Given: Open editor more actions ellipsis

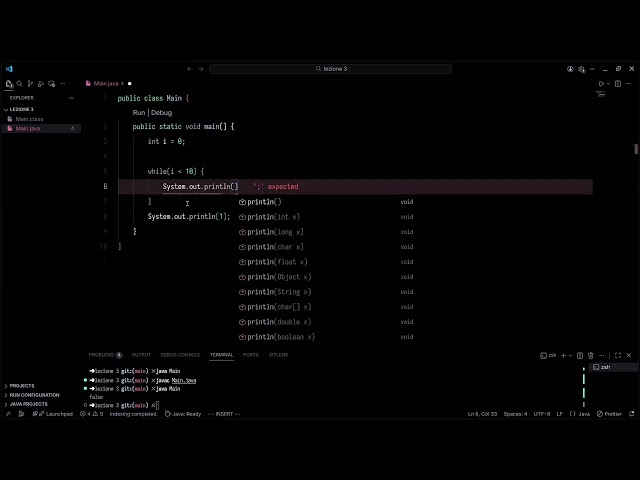Looking at the screenshot, I should coord(629,84).
